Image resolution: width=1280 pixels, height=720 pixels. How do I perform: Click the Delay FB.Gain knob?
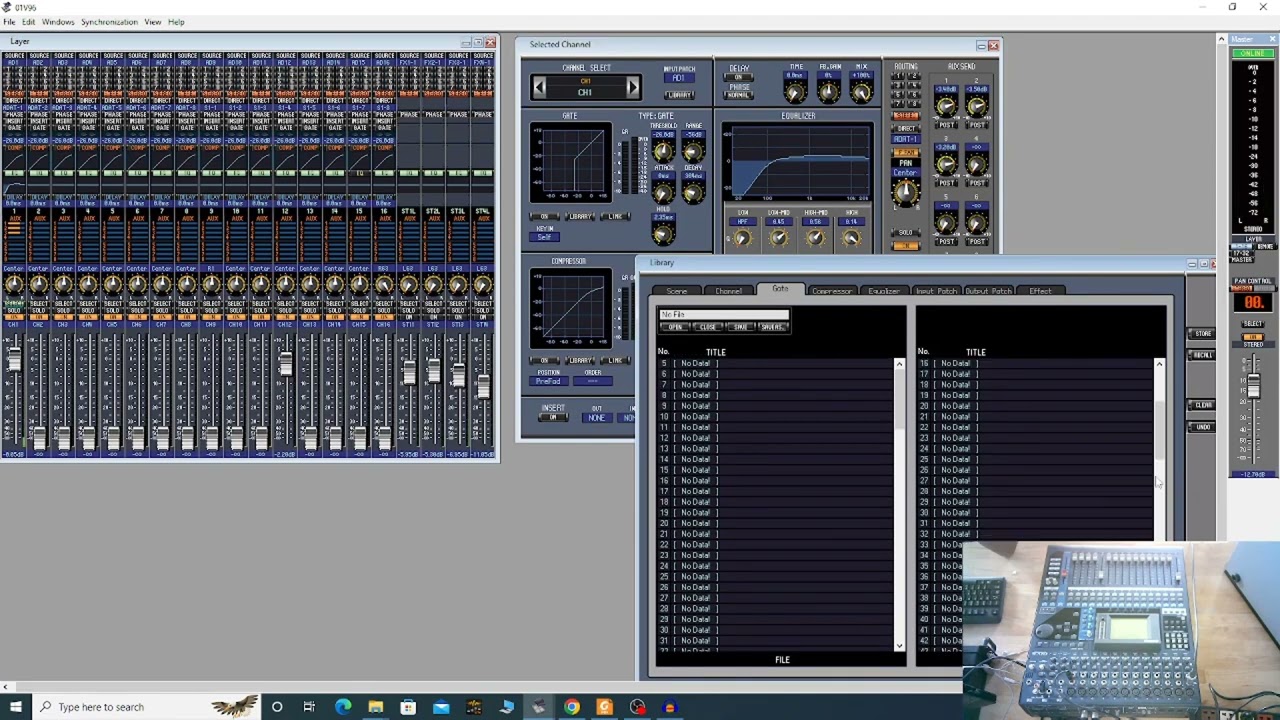[x=829, y=92]
